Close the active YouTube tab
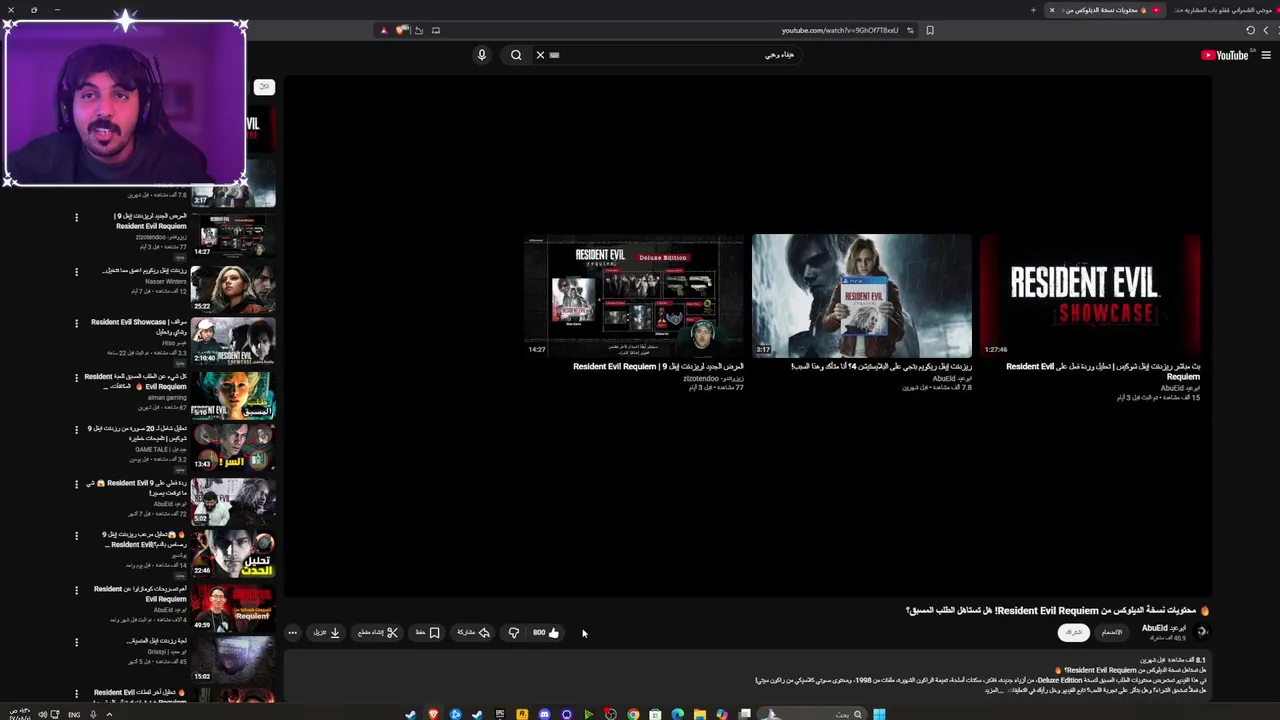This screenshot has width=1280, height=720. (1051, 10)
